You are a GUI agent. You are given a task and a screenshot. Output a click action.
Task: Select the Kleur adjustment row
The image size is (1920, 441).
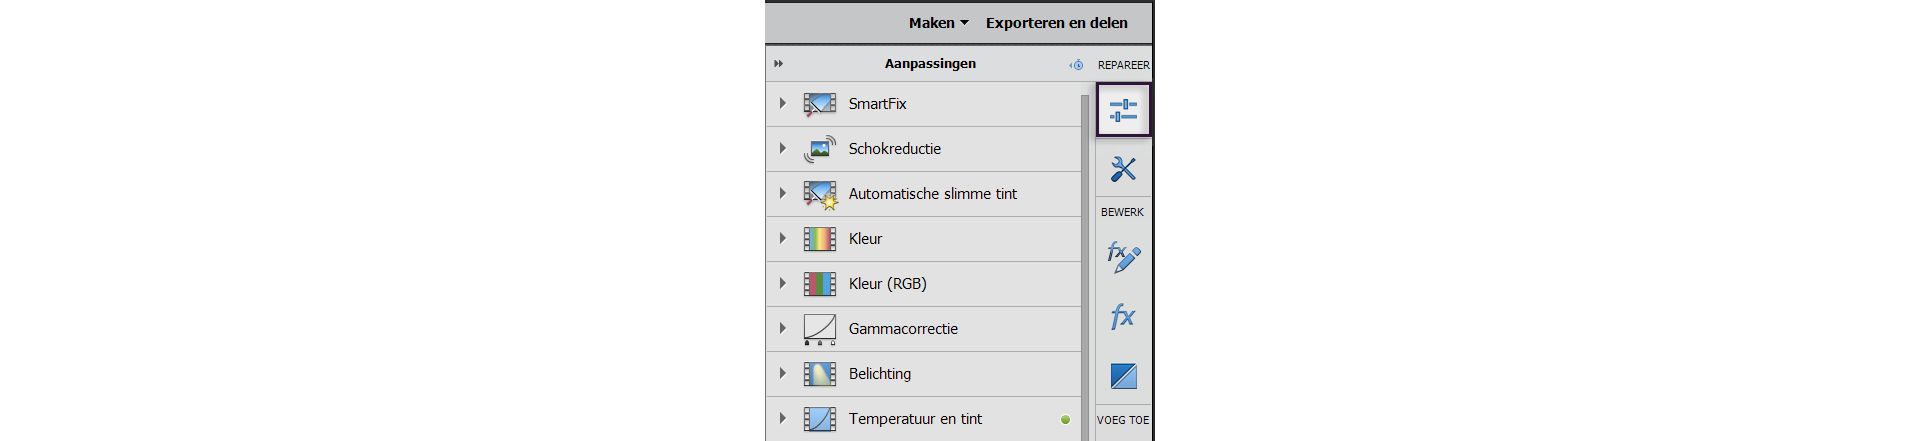point(924,239)
